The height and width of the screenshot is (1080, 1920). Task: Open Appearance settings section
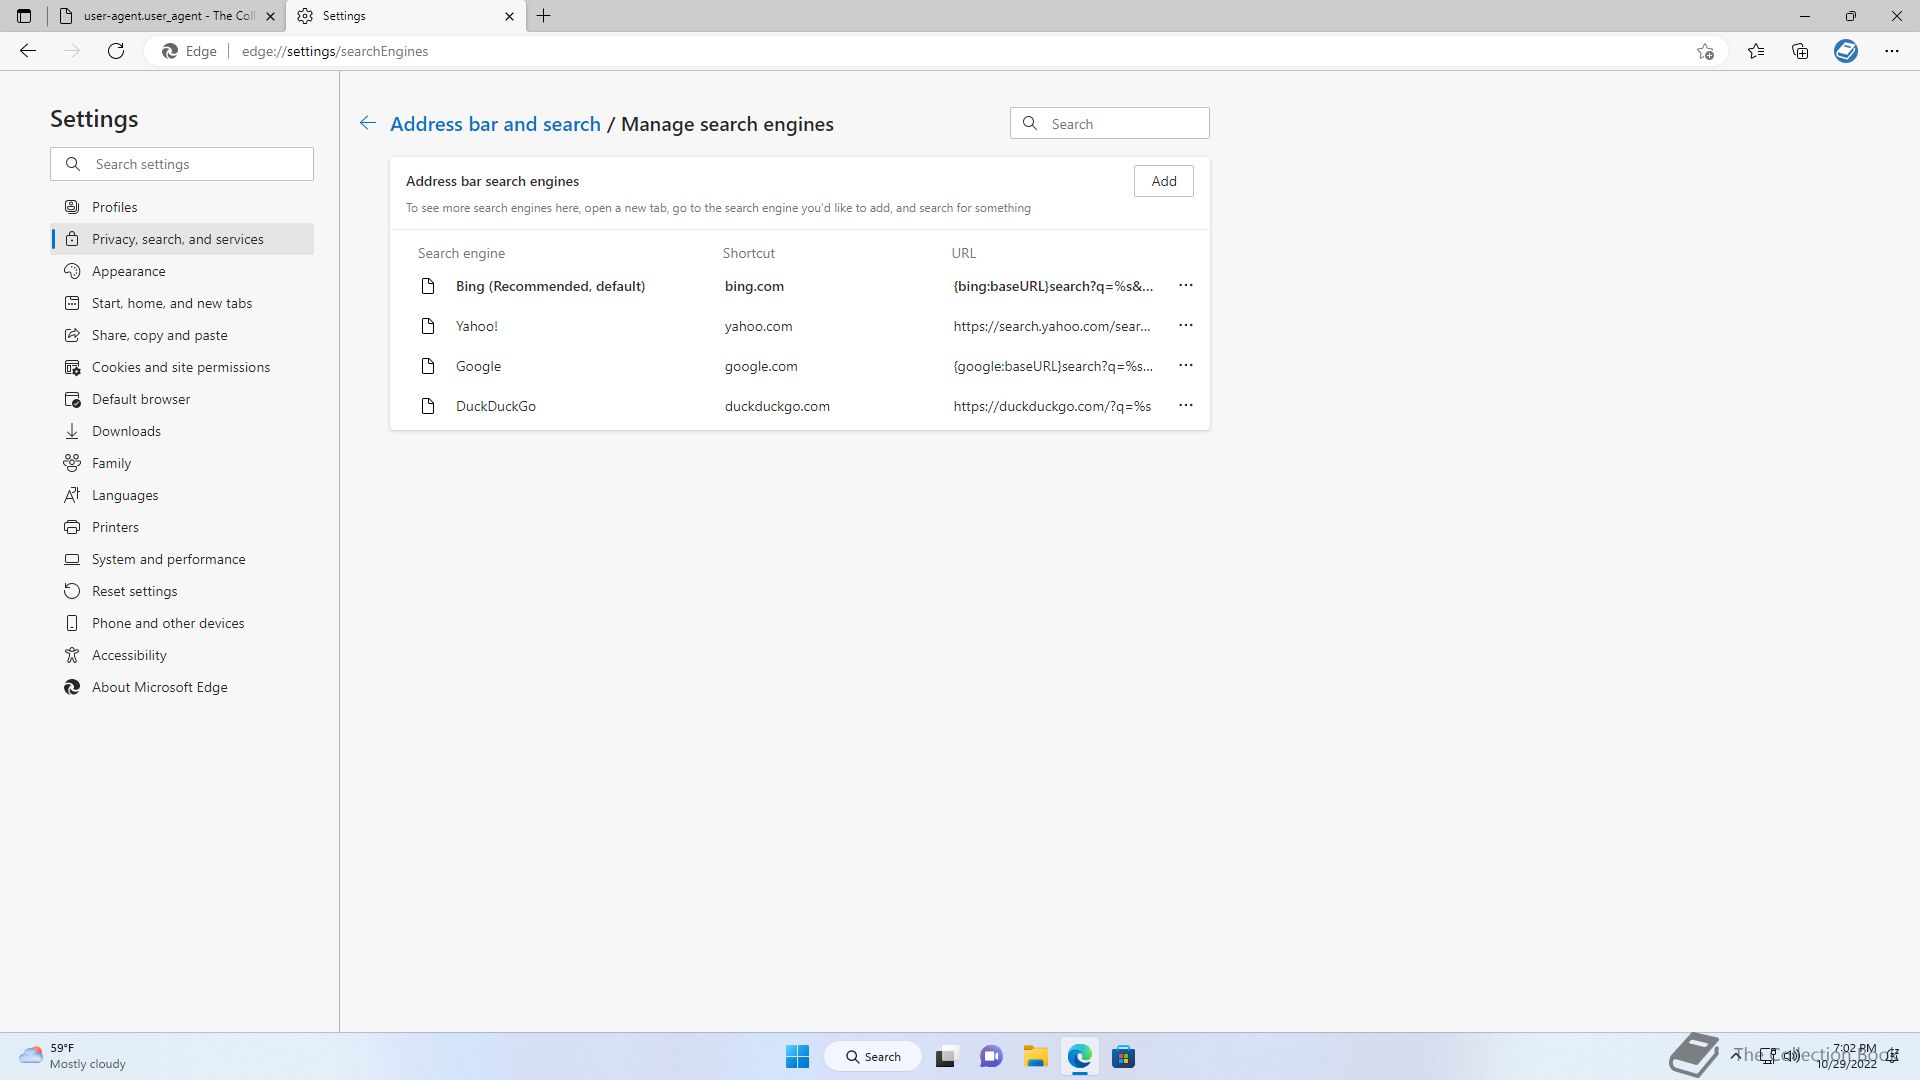[182, 271]
